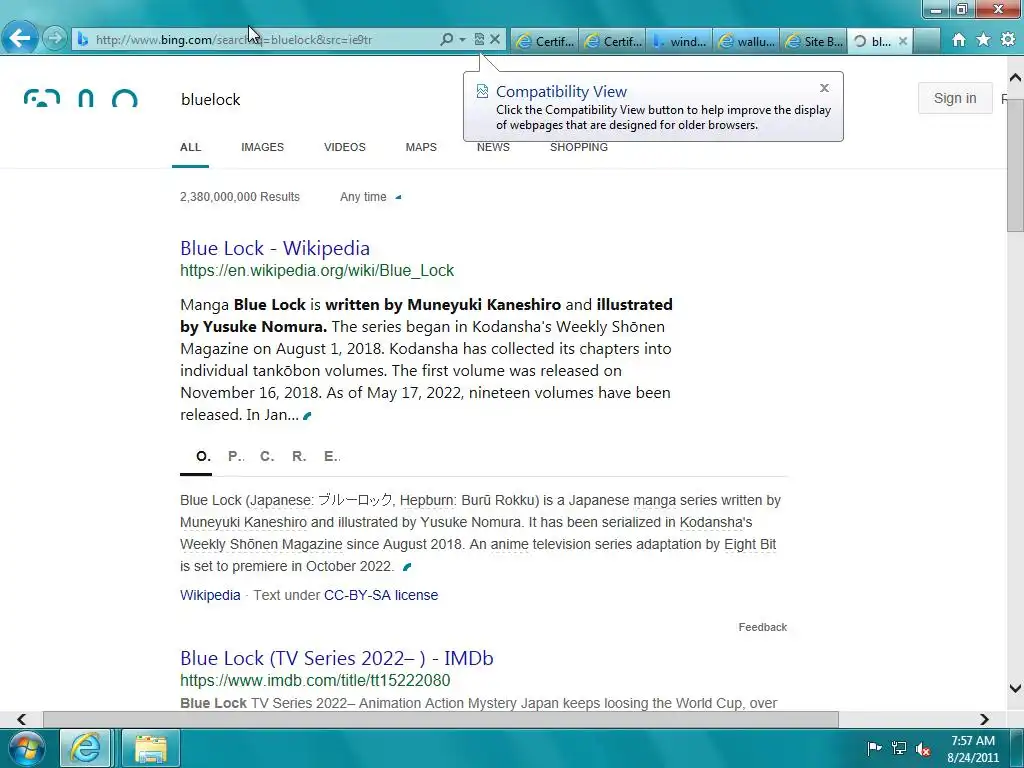Viewport: 1024px width, 768px height.
Task: Open Windows Explorer from the taskbar
Action: (151, 748)
